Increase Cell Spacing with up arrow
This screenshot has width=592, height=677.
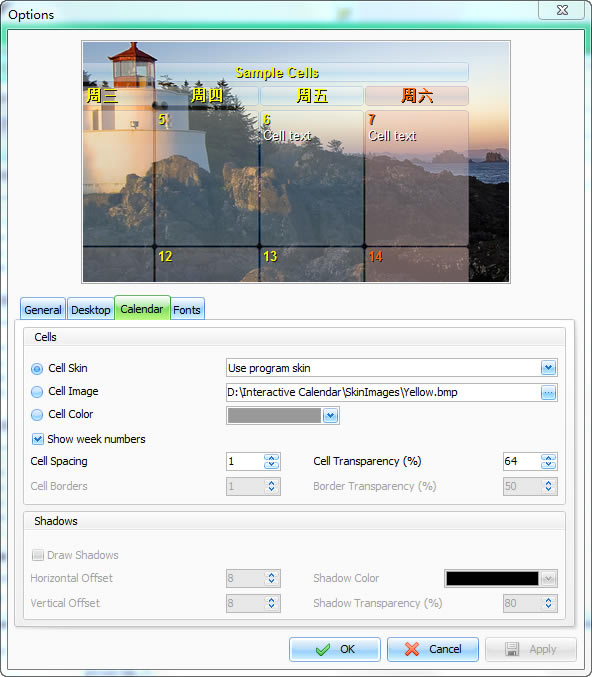(272, 458)
